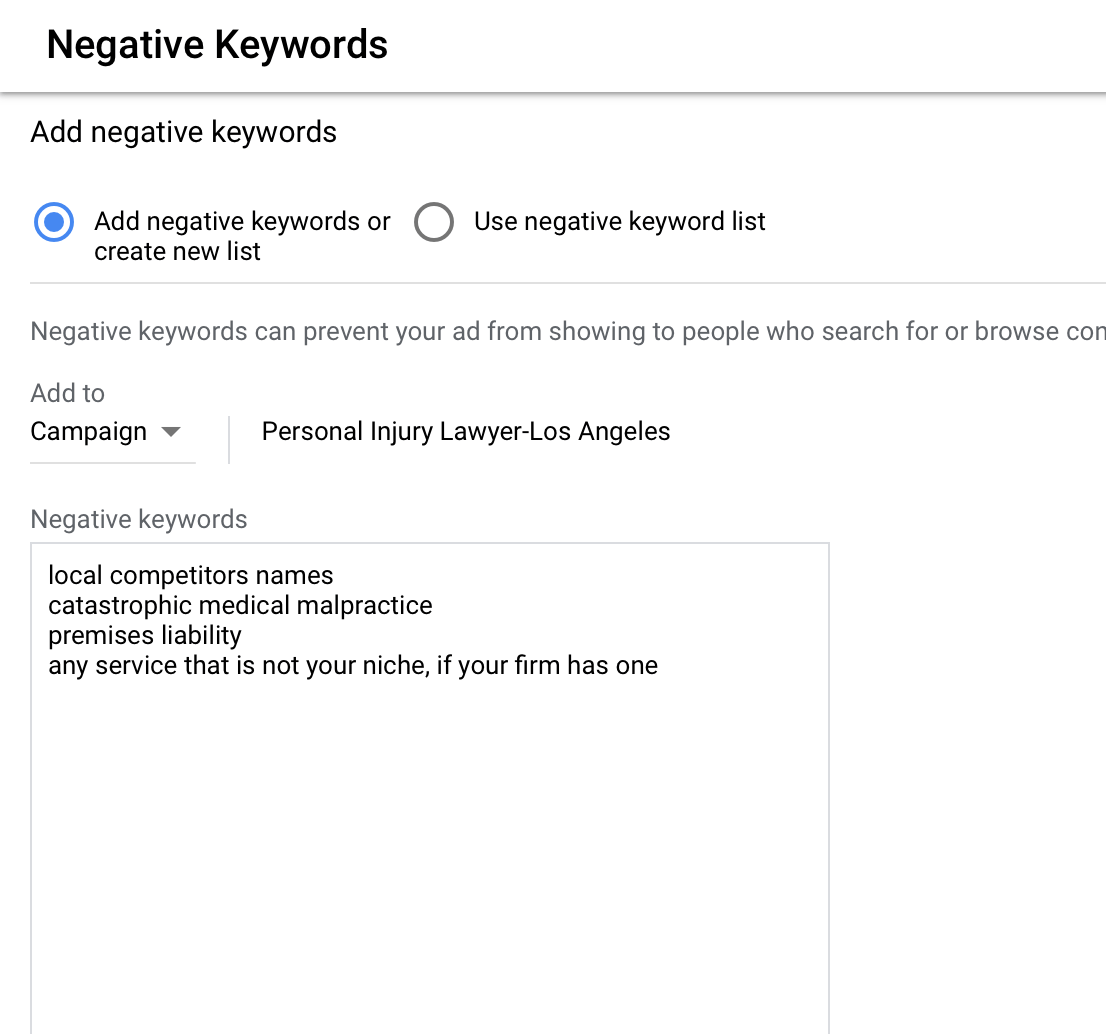Click the campaign name 'Personal Injury Lawyer-Los Angeles'

tap(465, 431)
